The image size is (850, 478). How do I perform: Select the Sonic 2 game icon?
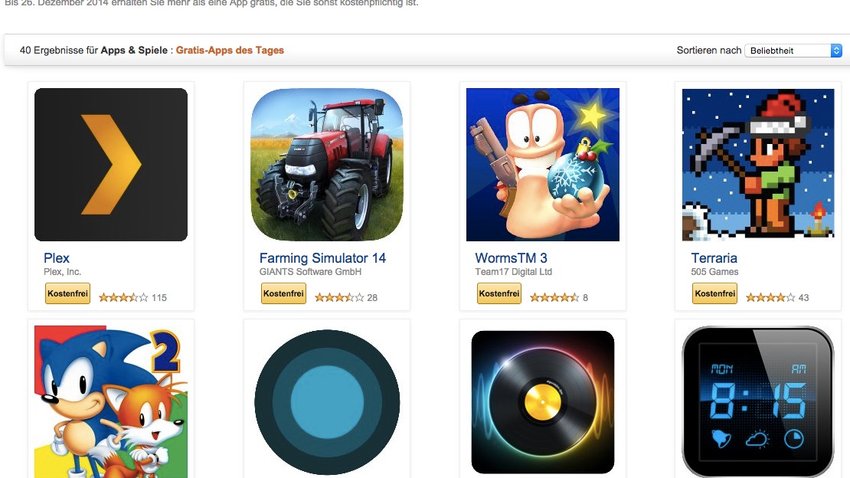pos(111,402)
